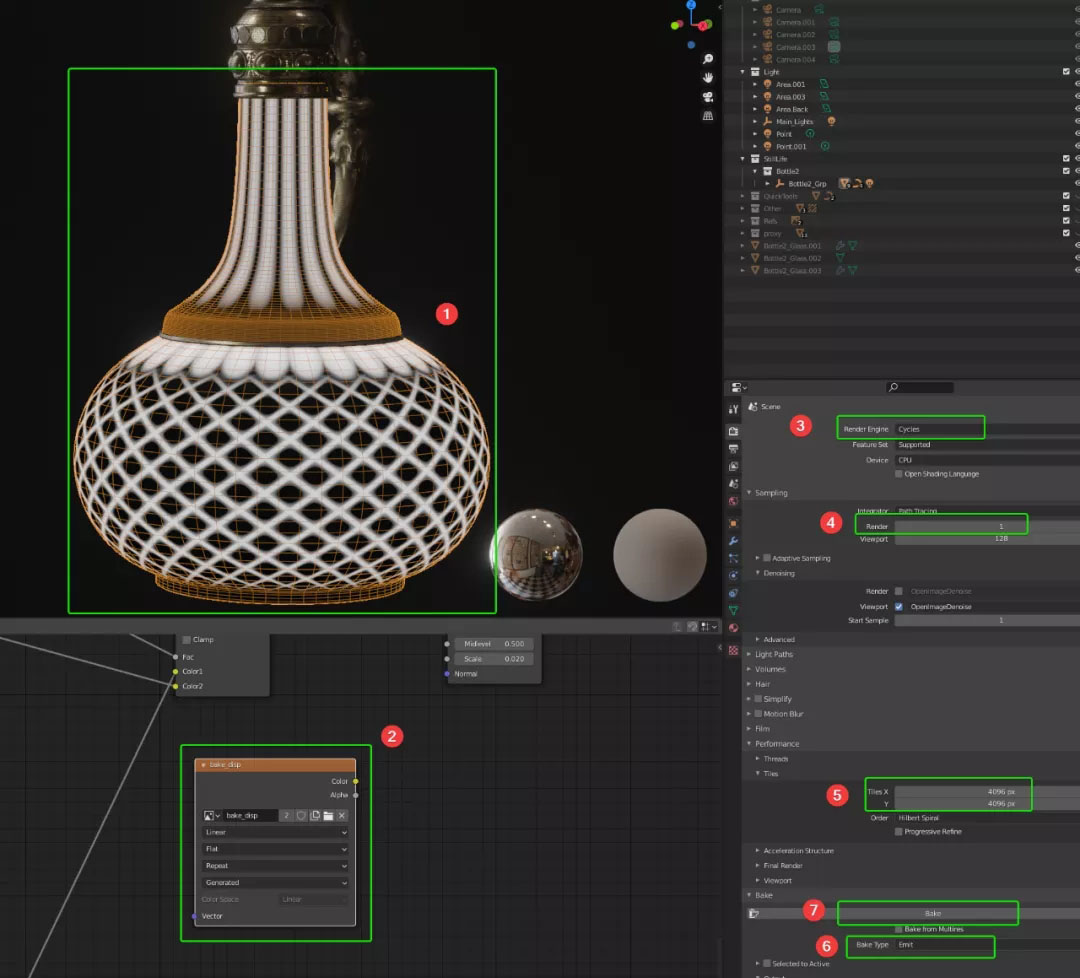Click the pan view hand icon
Screen dimensions: 1080x978
point(707,78)
